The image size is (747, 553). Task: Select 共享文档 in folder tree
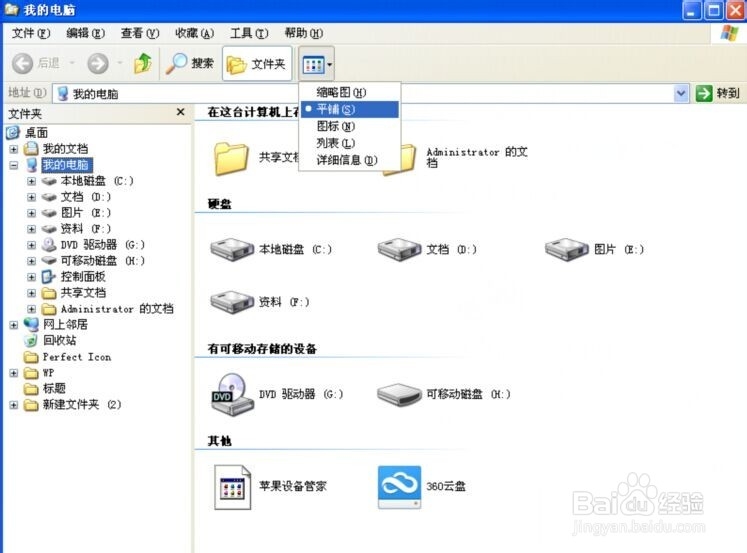click(x=83, y=292)
